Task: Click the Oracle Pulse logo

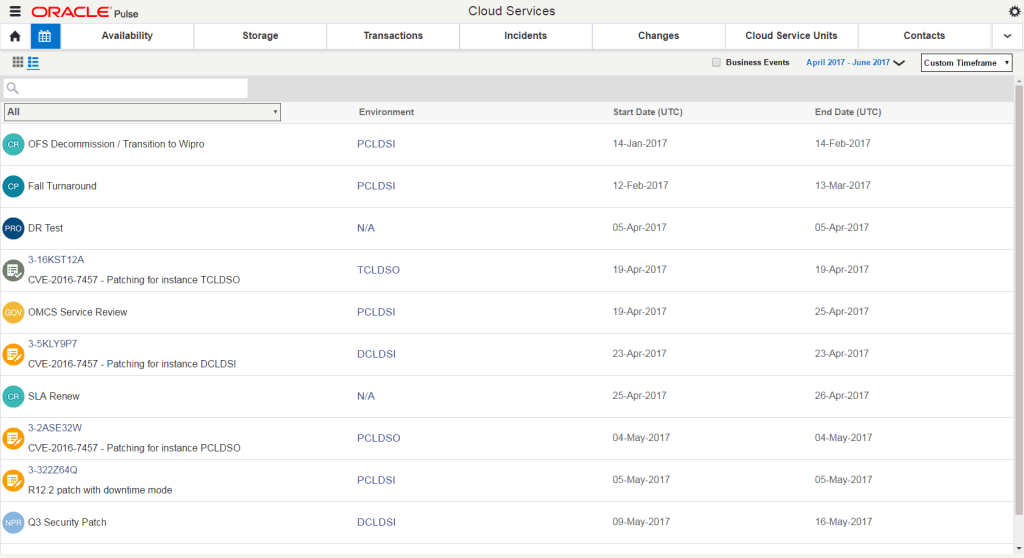Action: coord(85,12)
